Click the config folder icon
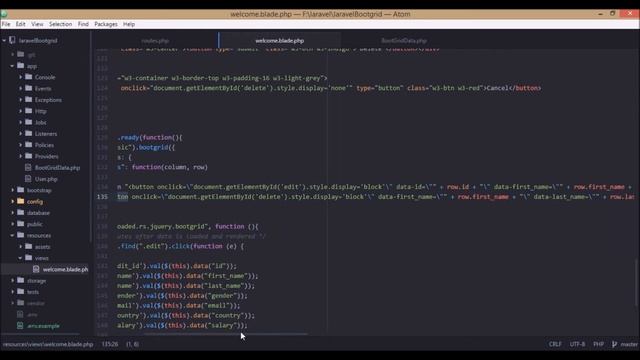This screenshot has width=640, height=360. coord(20,201)
